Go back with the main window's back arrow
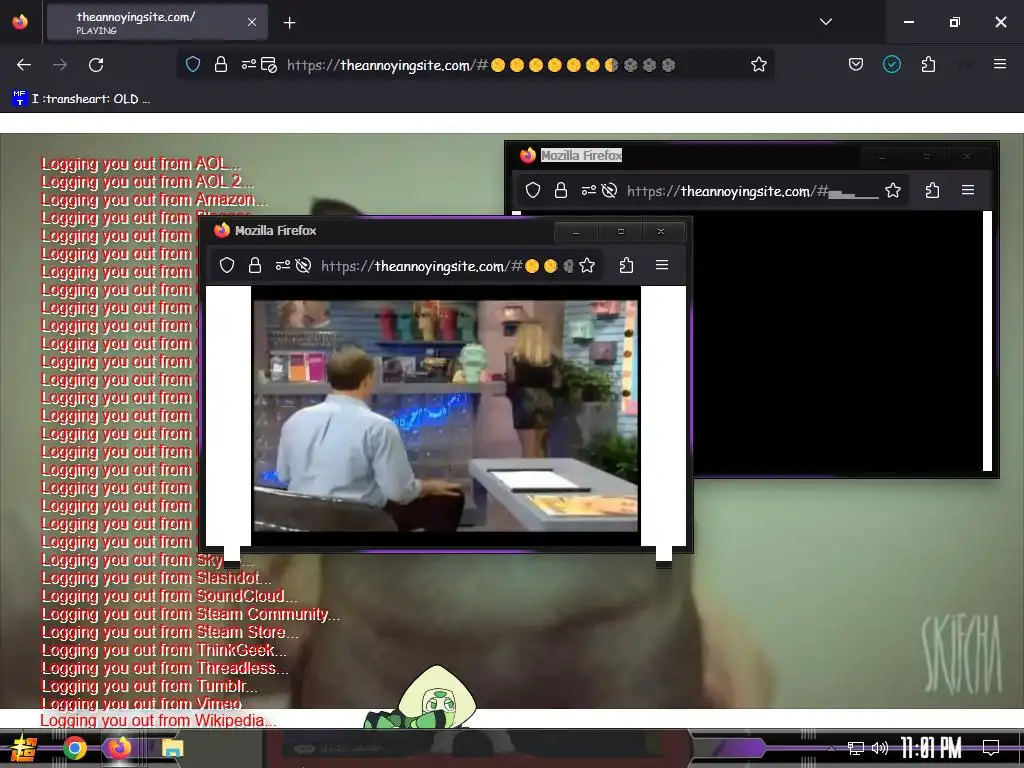The height and width of the screenshot is (768, 1024). coord(24,65)
